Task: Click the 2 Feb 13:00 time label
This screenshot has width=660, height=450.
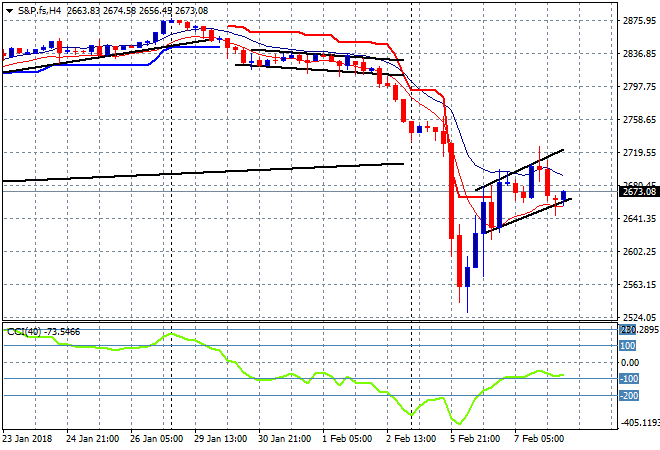Action: 411,439
